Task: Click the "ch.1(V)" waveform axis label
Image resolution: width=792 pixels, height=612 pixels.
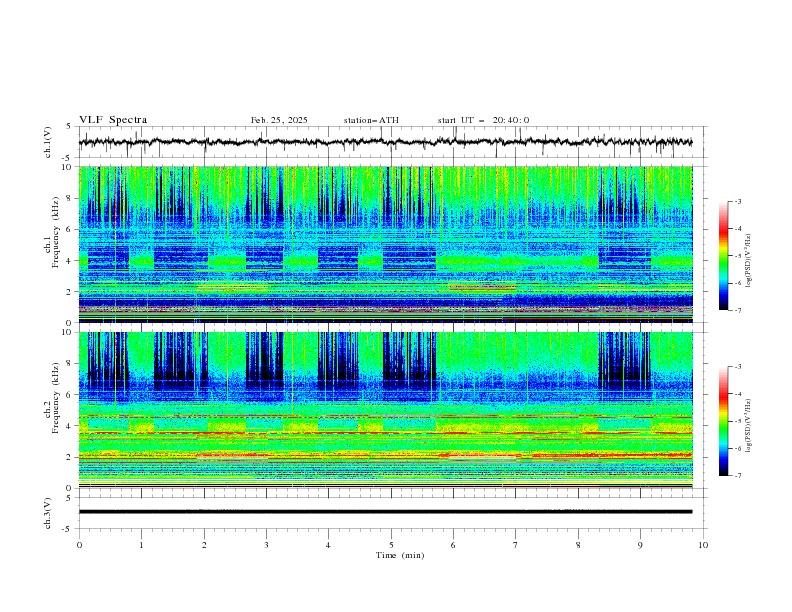Action: click(x=48, y=142)
